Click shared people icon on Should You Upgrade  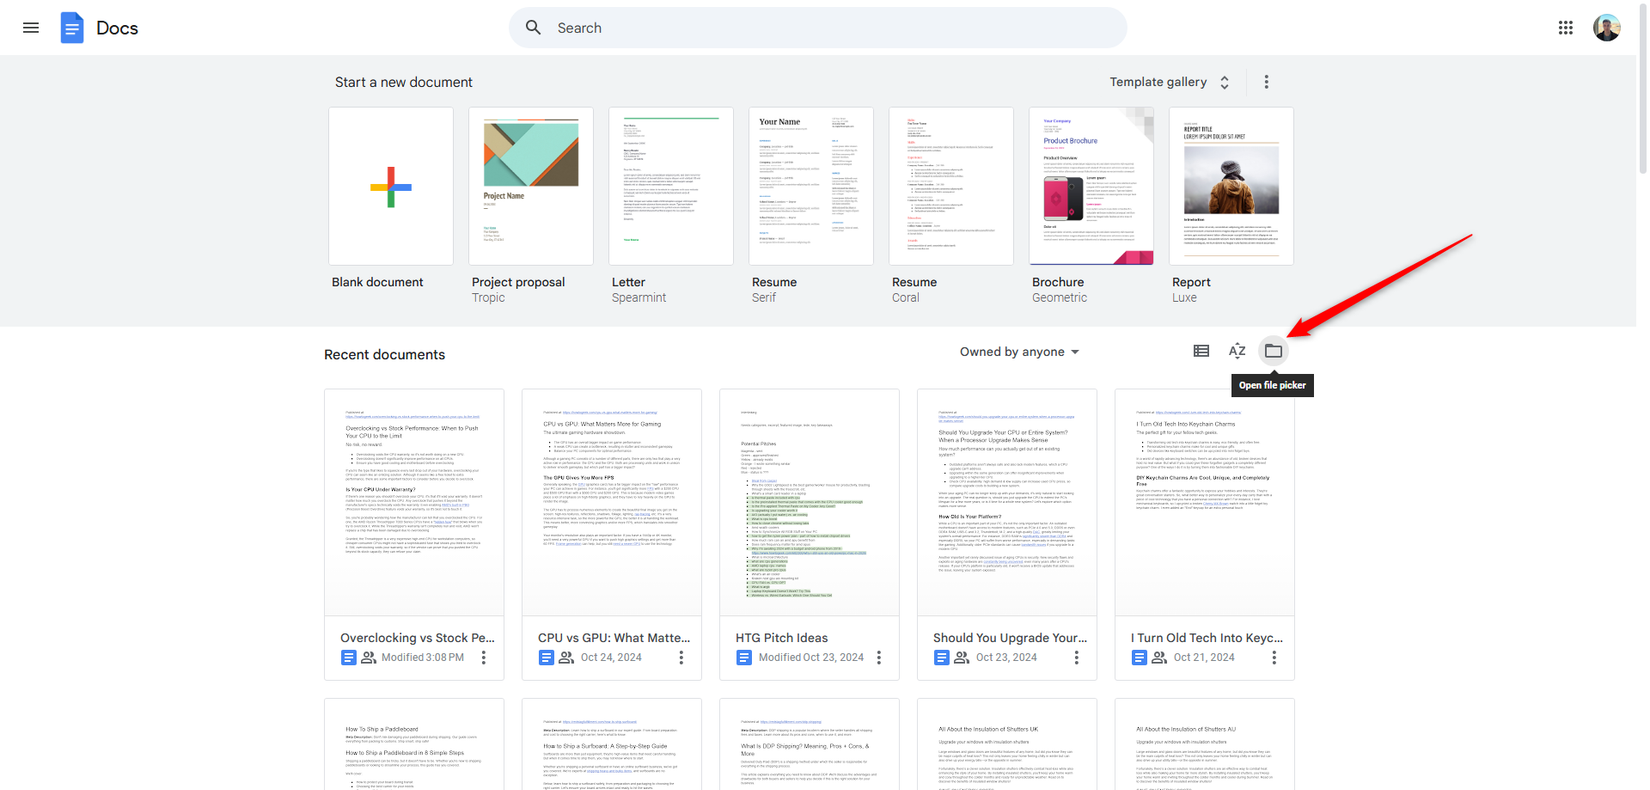coord(961,658)
